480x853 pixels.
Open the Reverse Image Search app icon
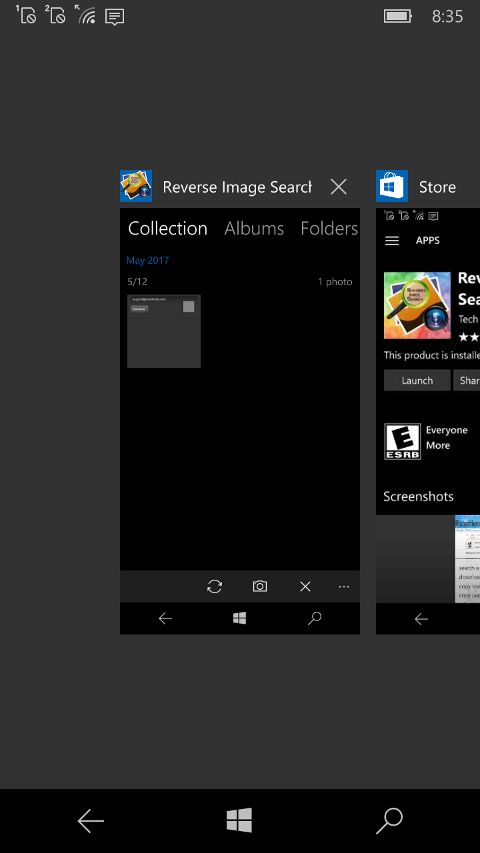(136, 186)
